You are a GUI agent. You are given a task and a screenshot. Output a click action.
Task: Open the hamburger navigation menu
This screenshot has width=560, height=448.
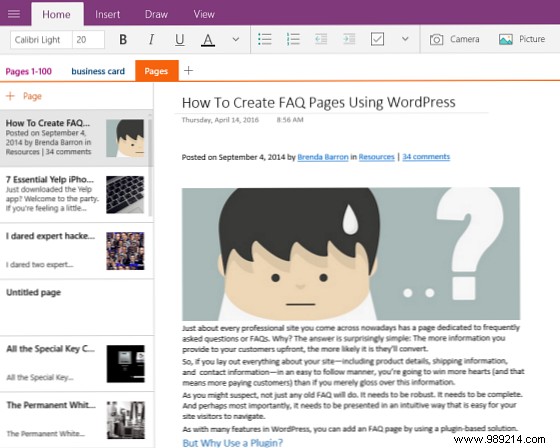pos(14,14)
